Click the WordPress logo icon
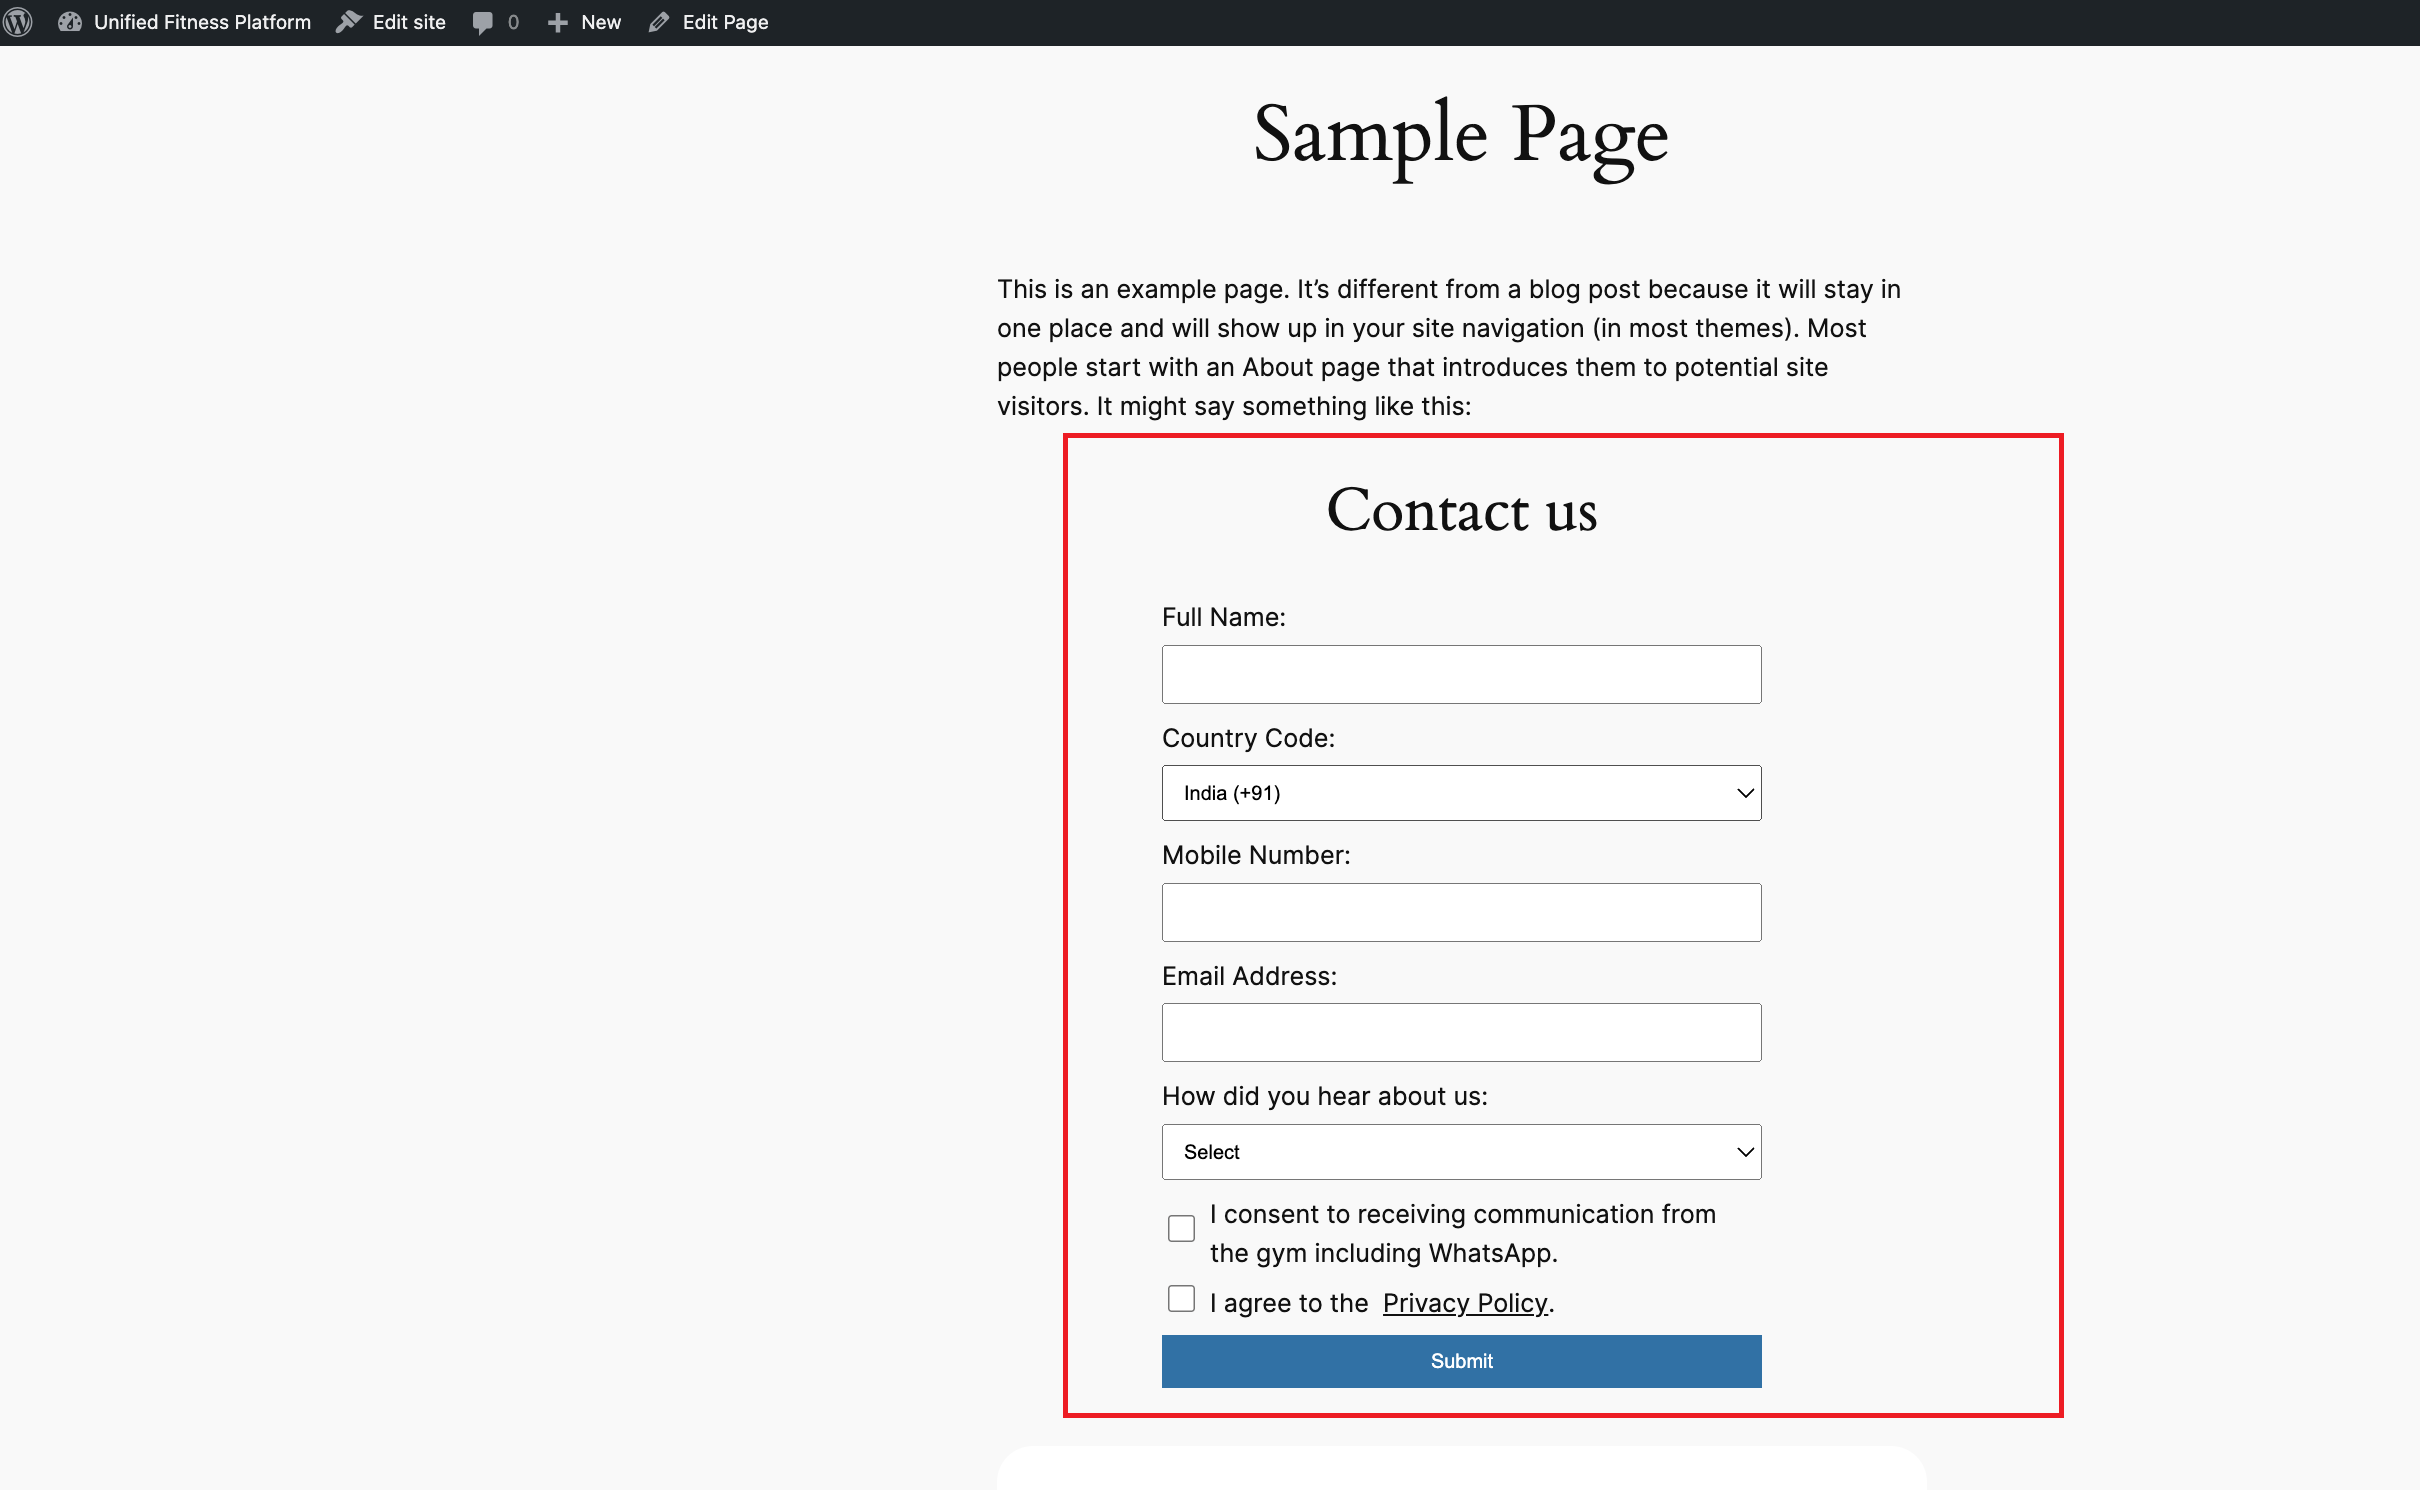This screenshot has height=1490, width=2426. coord(18,22)
